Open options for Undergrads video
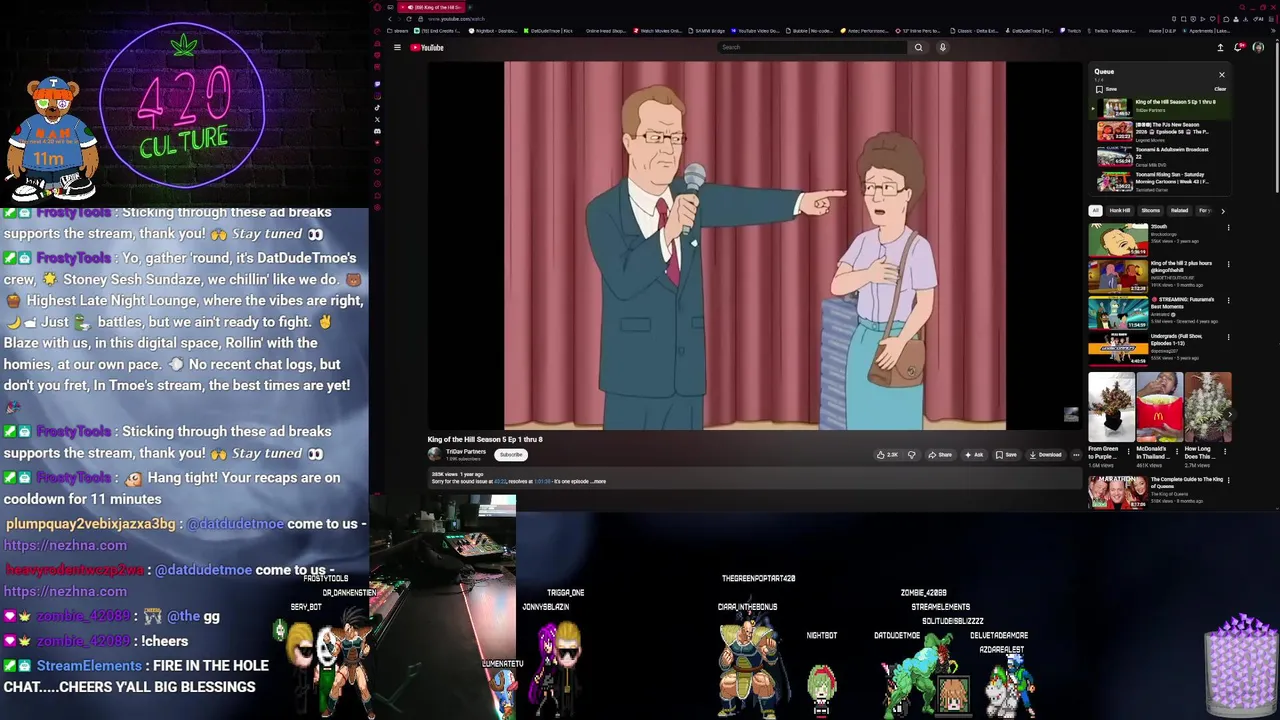Viewport: 1280px width, 720px height. [x=1228, y=337]
